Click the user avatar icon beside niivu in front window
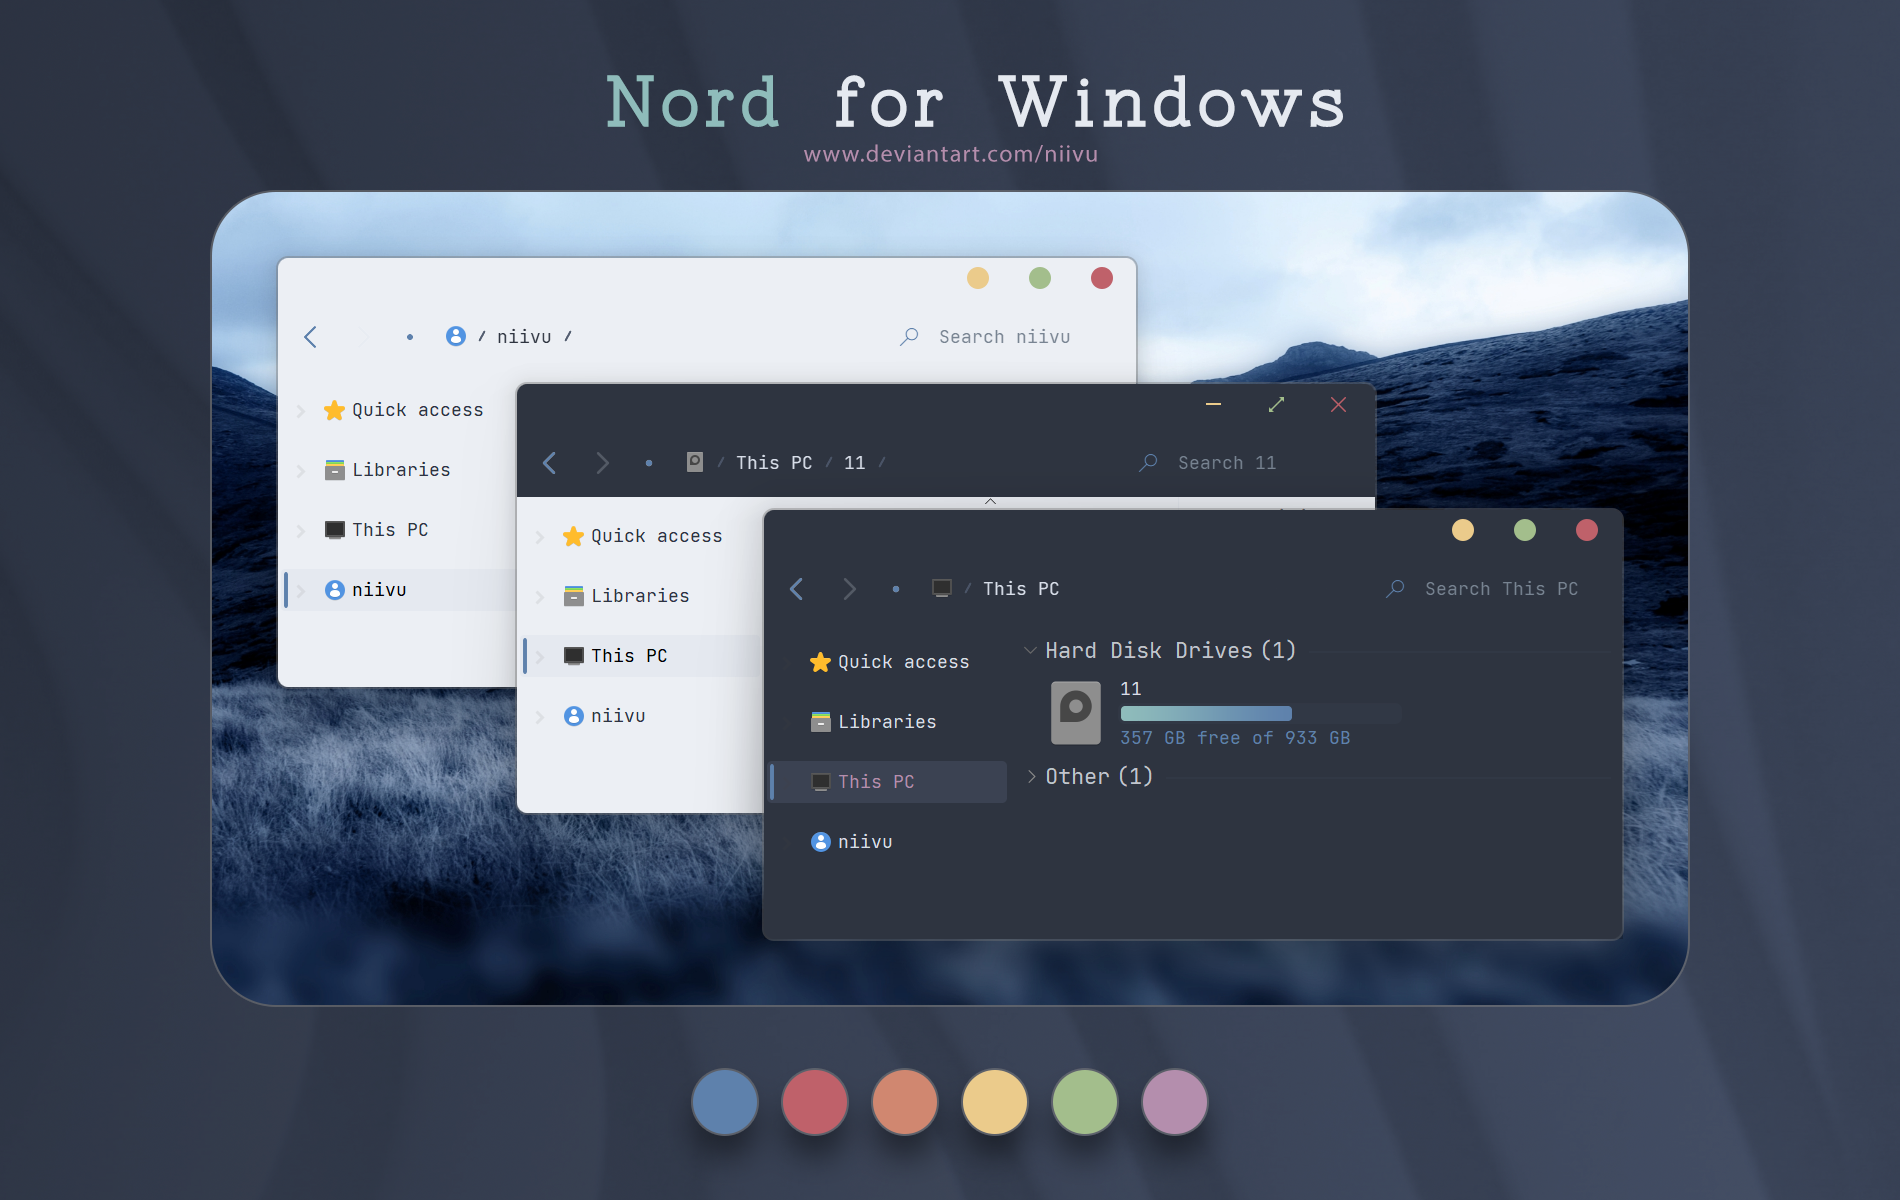Screen dimensions: 1900x1200 [x=821, y=842]
